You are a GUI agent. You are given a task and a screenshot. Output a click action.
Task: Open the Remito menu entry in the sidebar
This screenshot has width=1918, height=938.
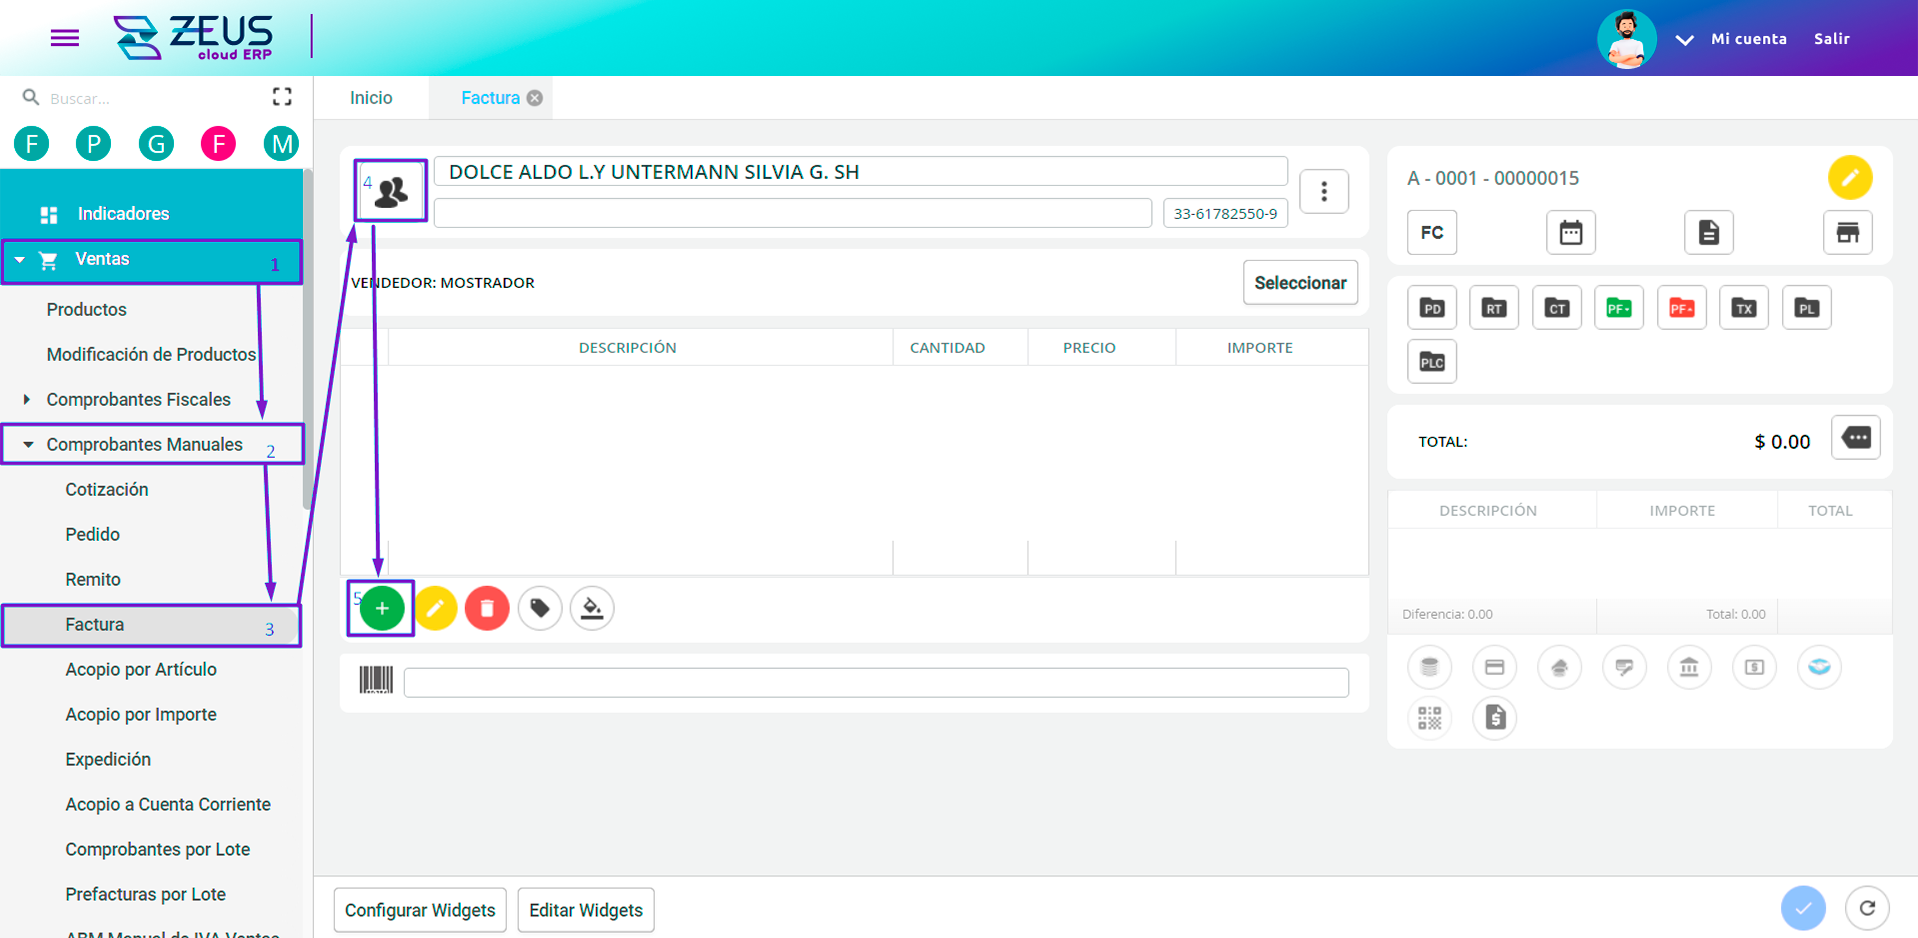tap(92, 579)
